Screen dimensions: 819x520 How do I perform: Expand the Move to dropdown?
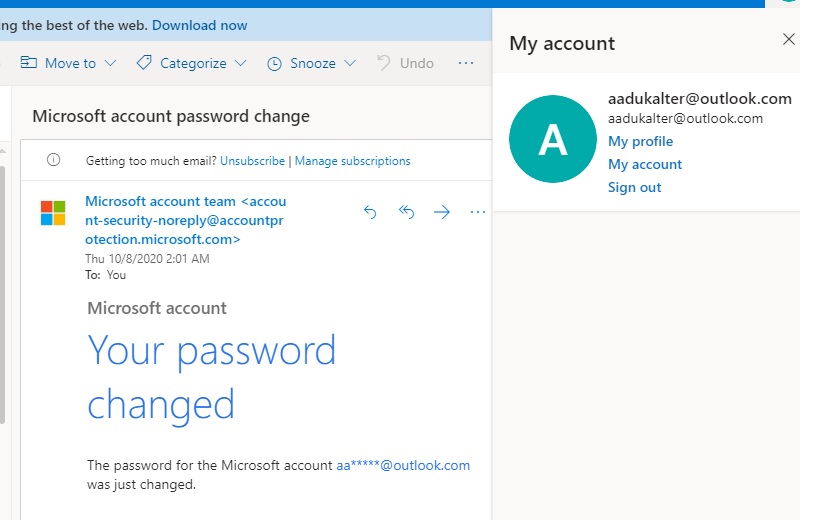[68, 63]
